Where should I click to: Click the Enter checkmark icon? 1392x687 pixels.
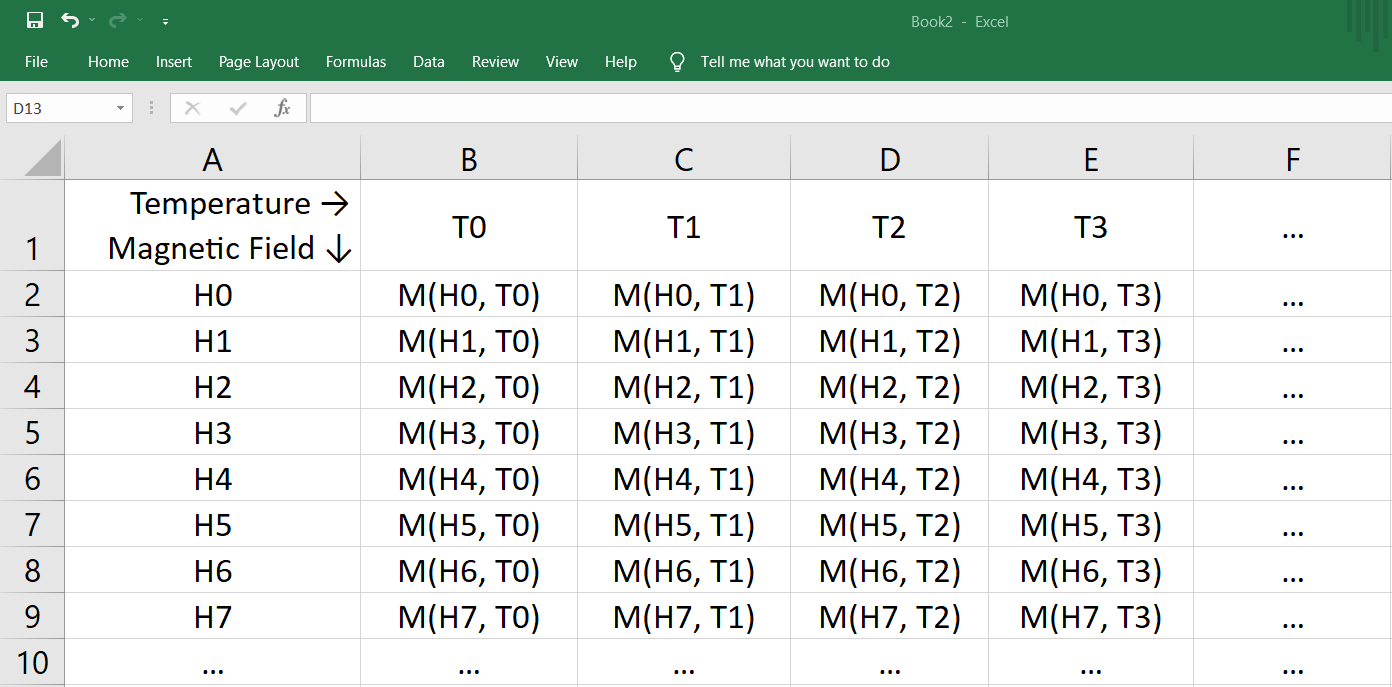click(x=237, y=108)
